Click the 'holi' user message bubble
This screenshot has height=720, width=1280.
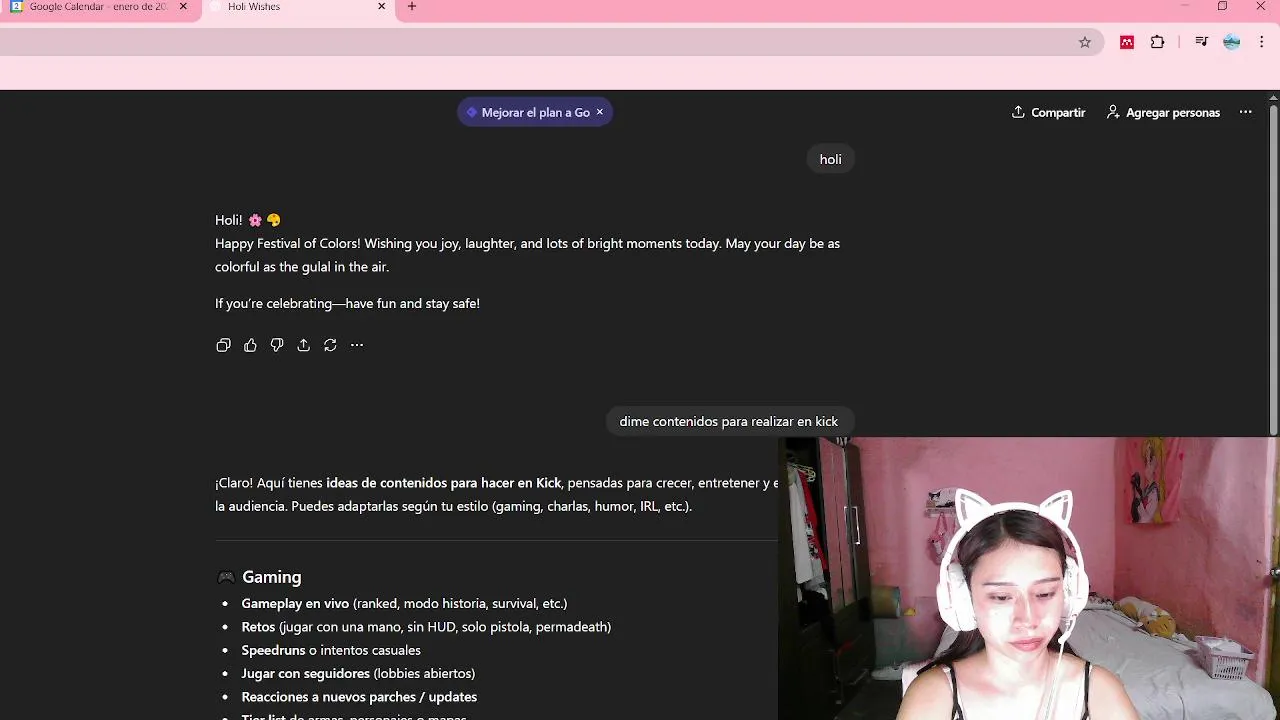tap(830, 159)
